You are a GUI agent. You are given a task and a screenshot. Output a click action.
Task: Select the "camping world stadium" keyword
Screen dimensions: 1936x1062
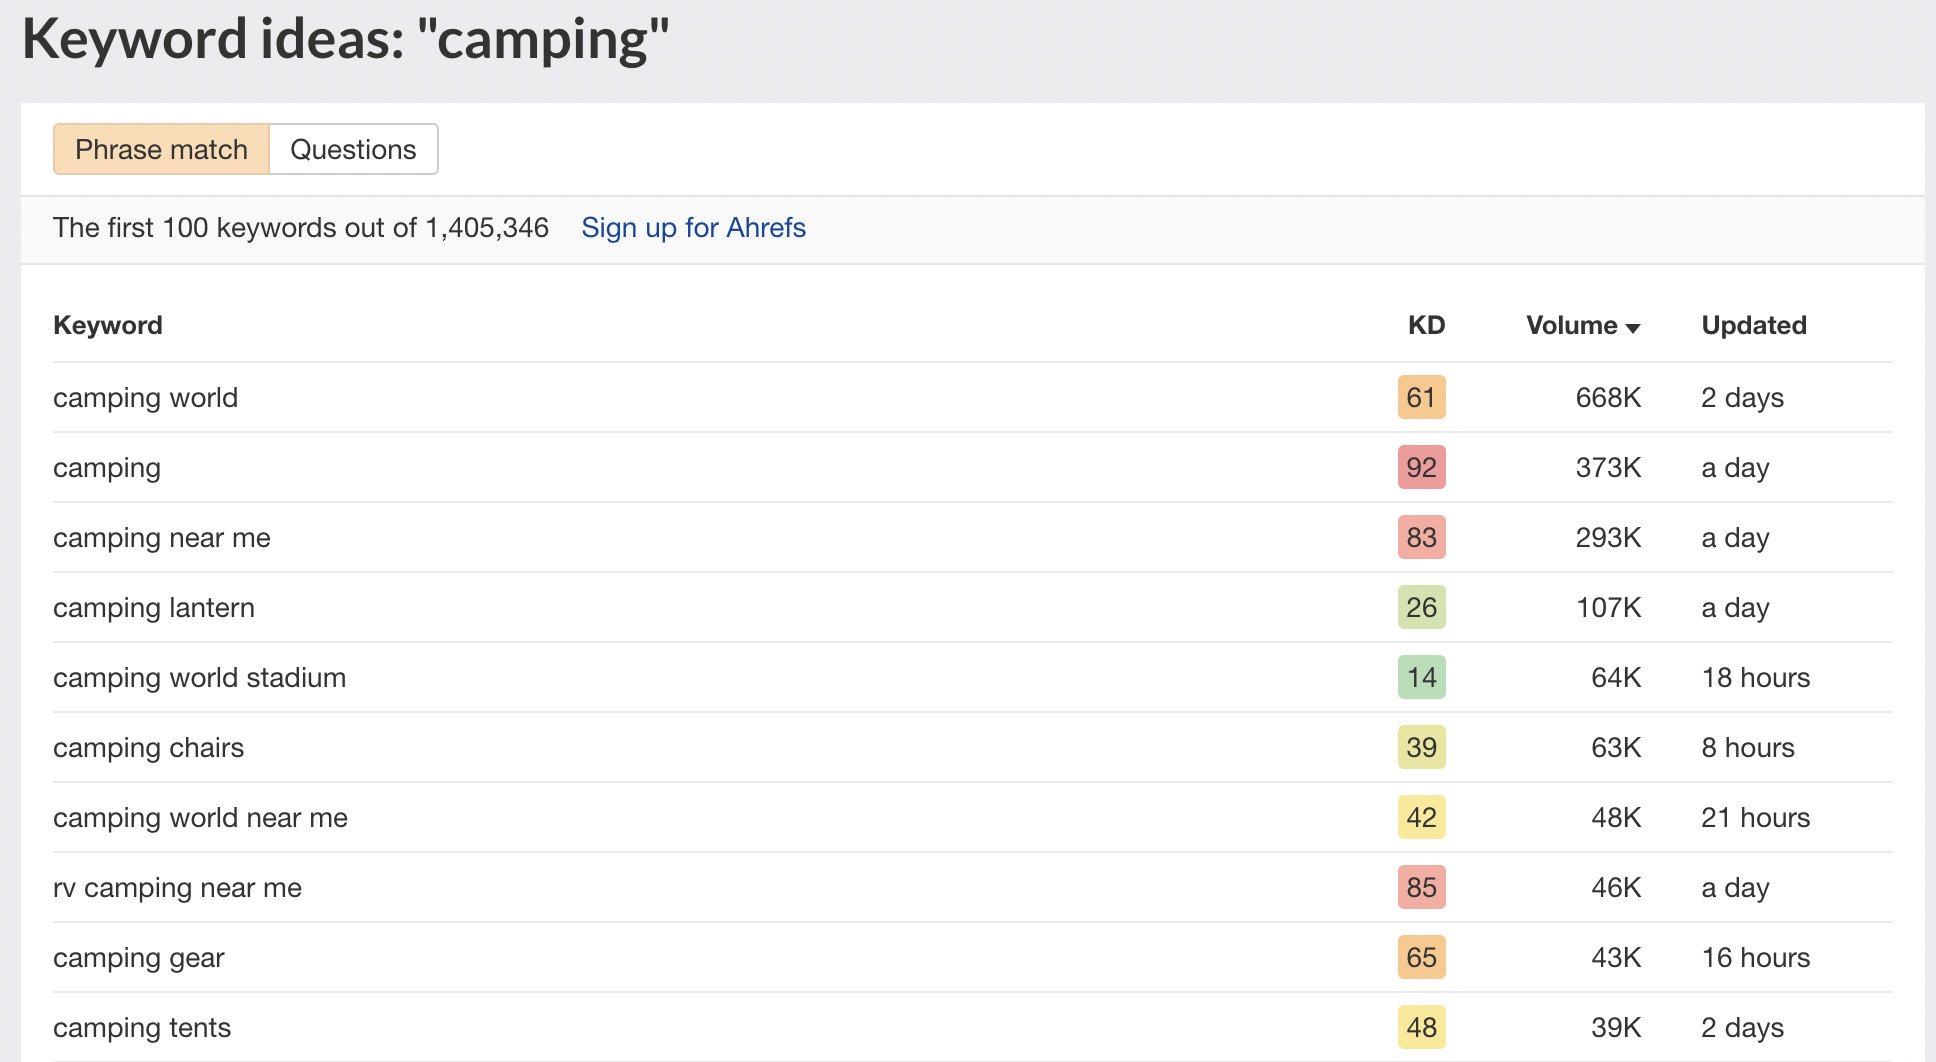[199, 678]
